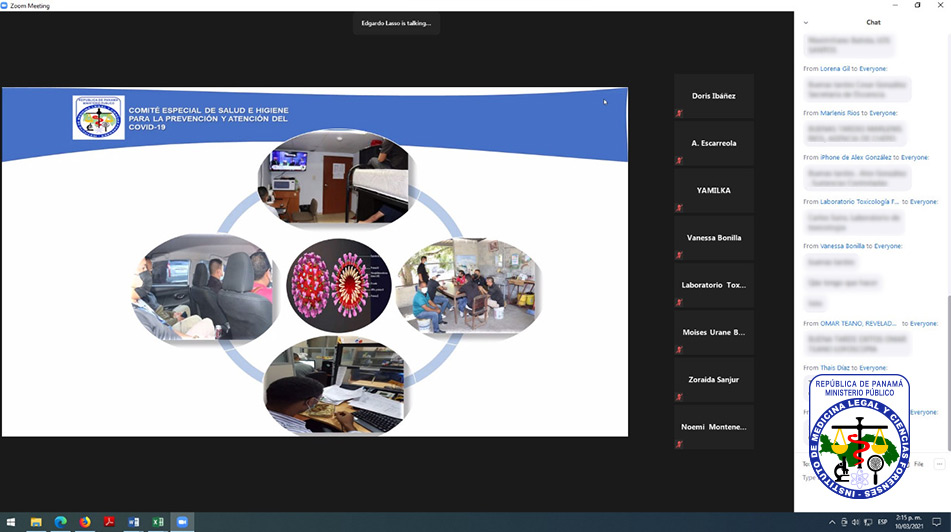Viewport: 951px width, 532px height.
Task: Click the chat panel scrollbar
Action: [949, 373]
